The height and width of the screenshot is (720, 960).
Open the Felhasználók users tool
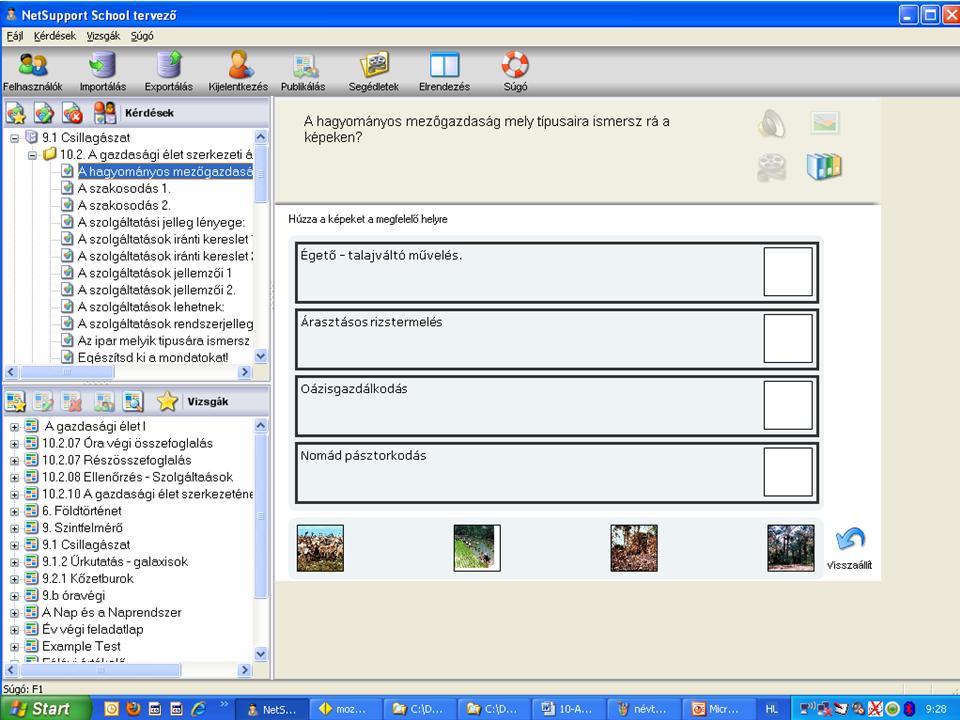pyautogui.click(x=32, y=67)
